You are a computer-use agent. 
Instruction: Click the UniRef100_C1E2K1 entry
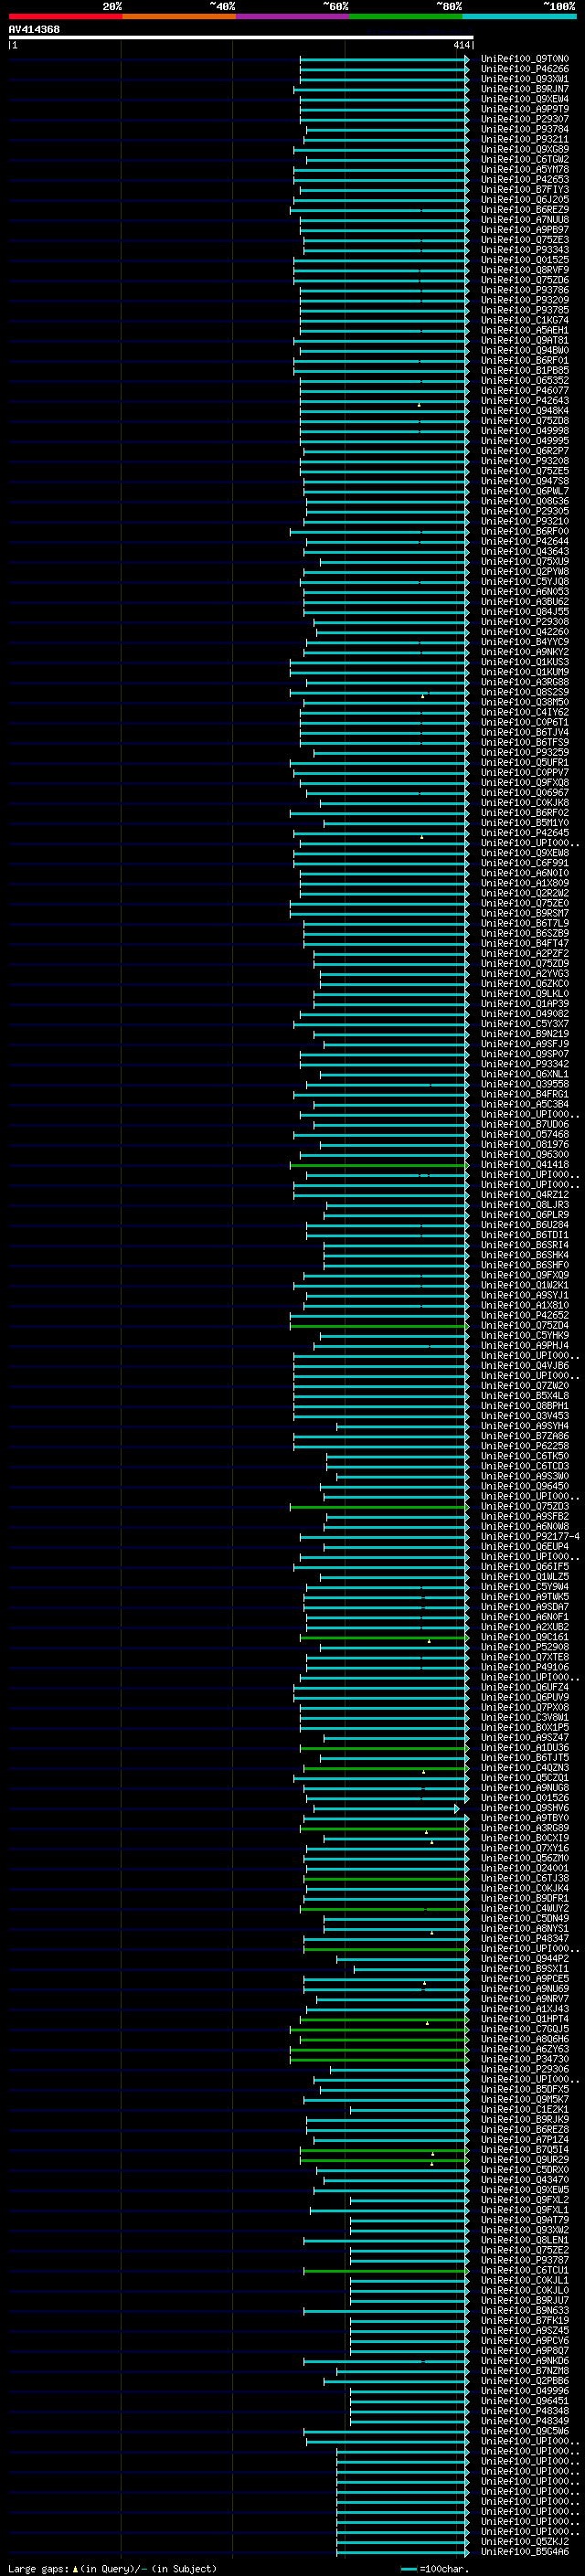click(x=525, y=2109)
